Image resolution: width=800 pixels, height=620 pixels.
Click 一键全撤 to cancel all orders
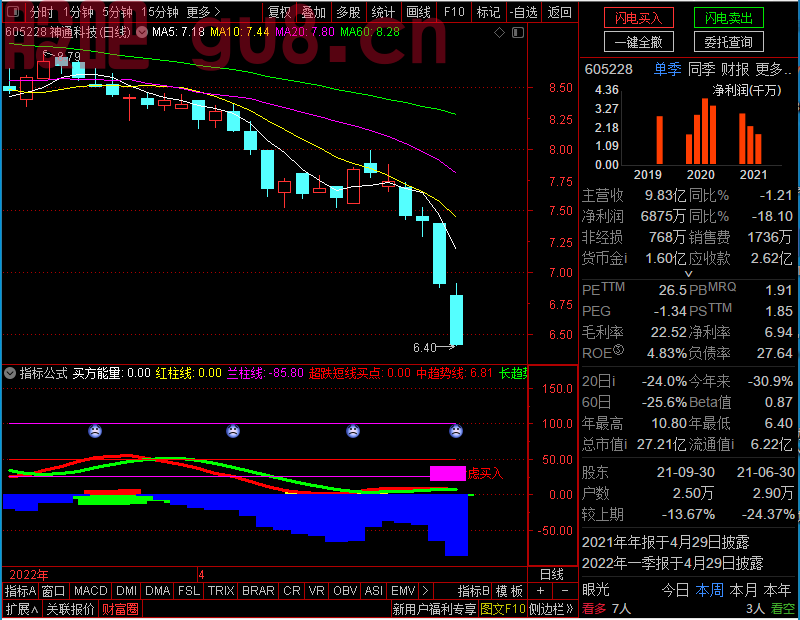pyautogui.click(x=638, y=42)
